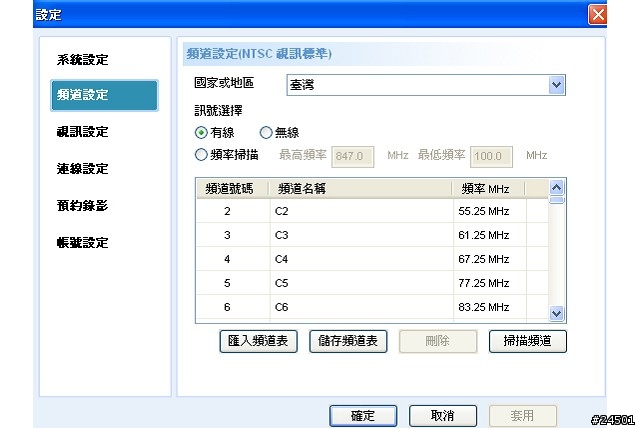Start scanning with 掃描頻道 button
Screen dimensions: 640x428
click(x=528, y=341)
